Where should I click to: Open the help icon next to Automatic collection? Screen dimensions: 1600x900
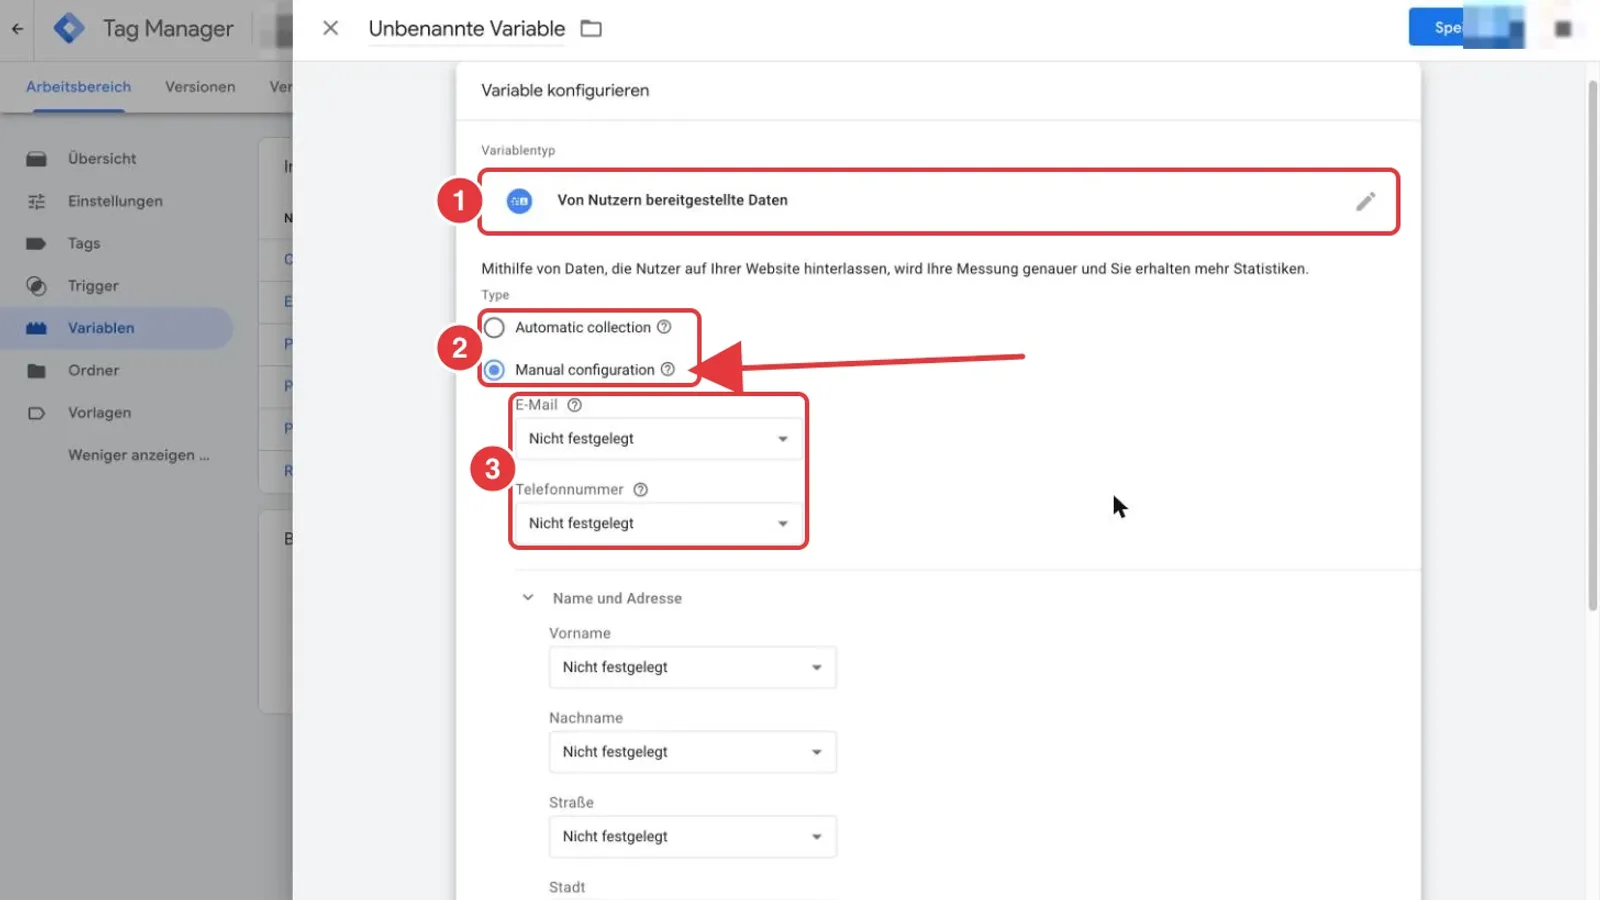[664, 327]
